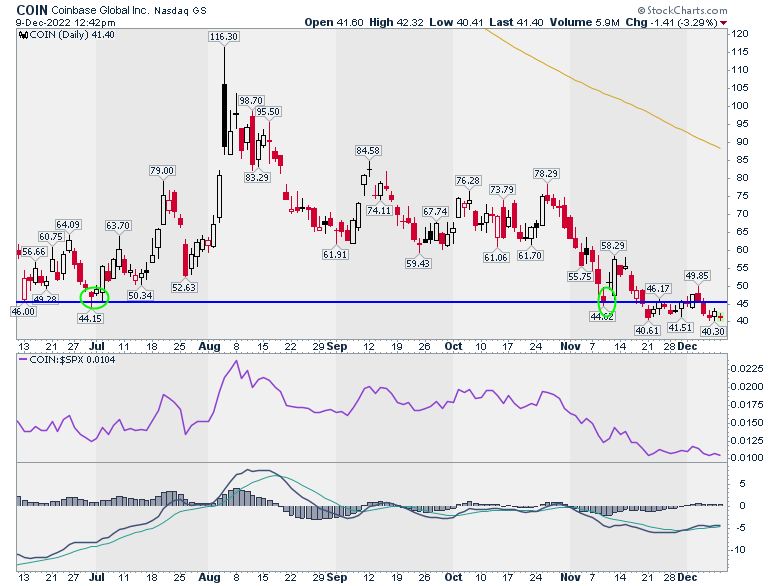Click the 76.28 price label
This screenshot has height=586, width=780.
pos(468,180)
